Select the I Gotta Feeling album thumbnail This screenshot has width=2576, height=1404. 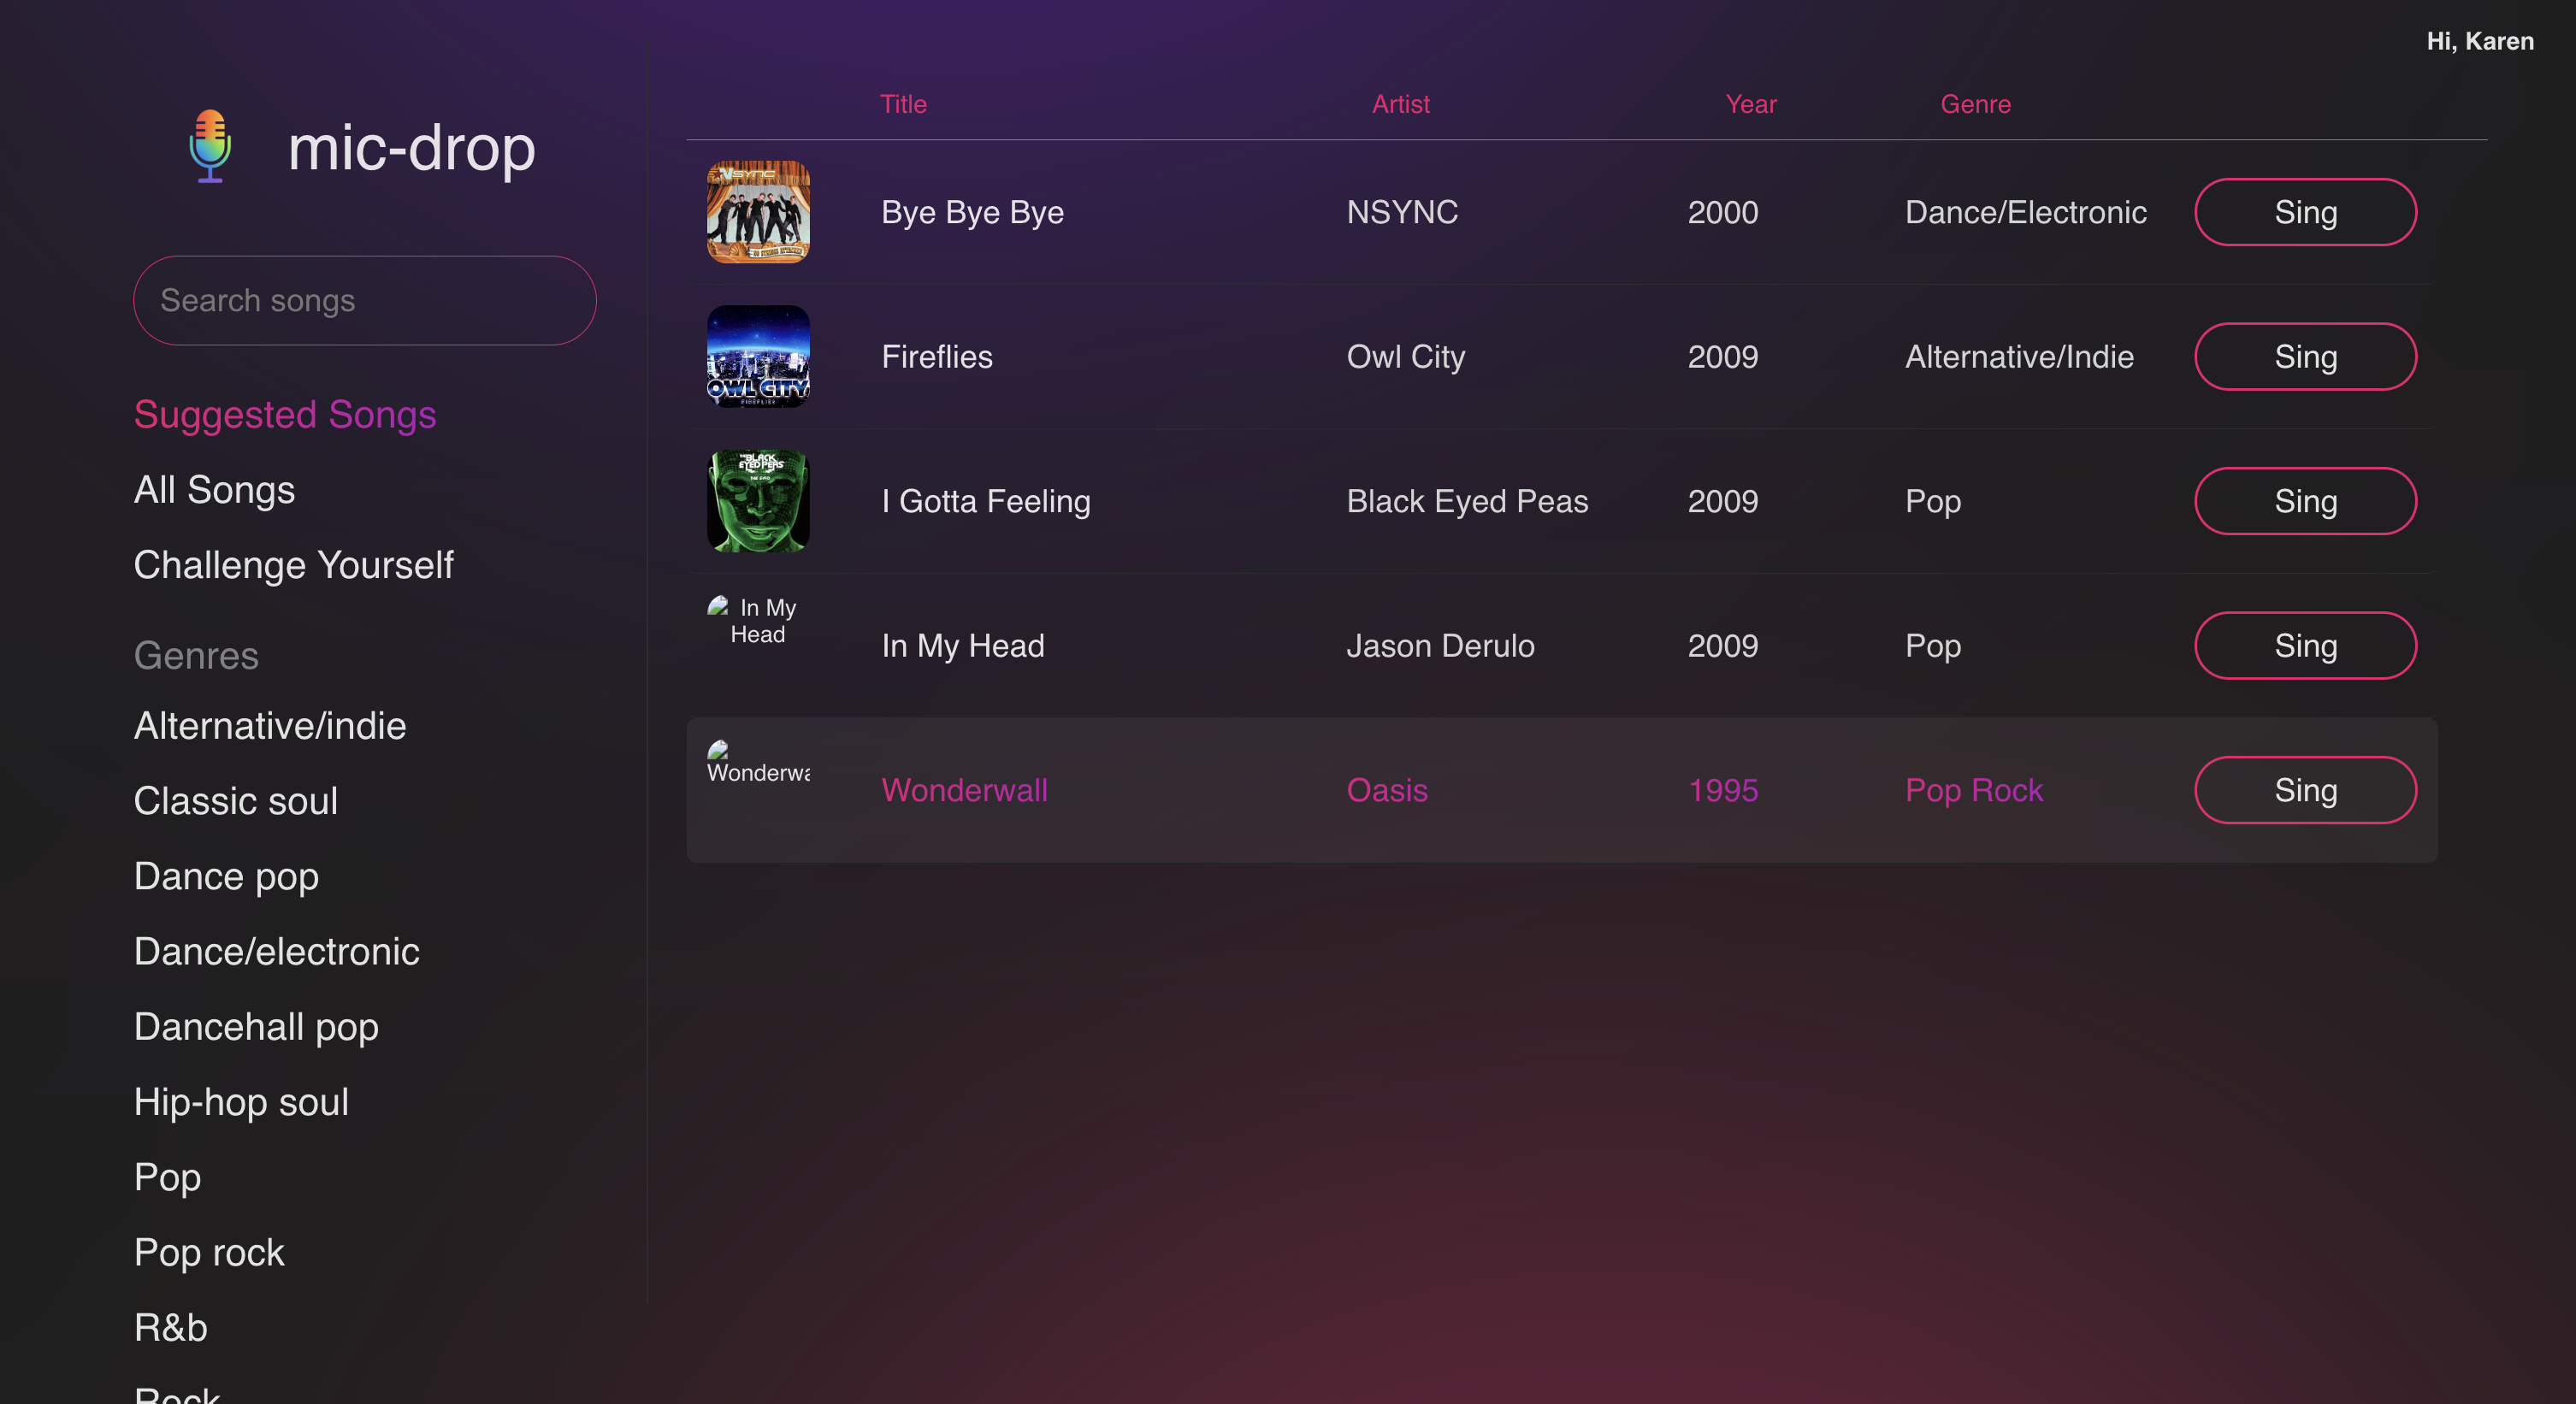tap(758, 501)
